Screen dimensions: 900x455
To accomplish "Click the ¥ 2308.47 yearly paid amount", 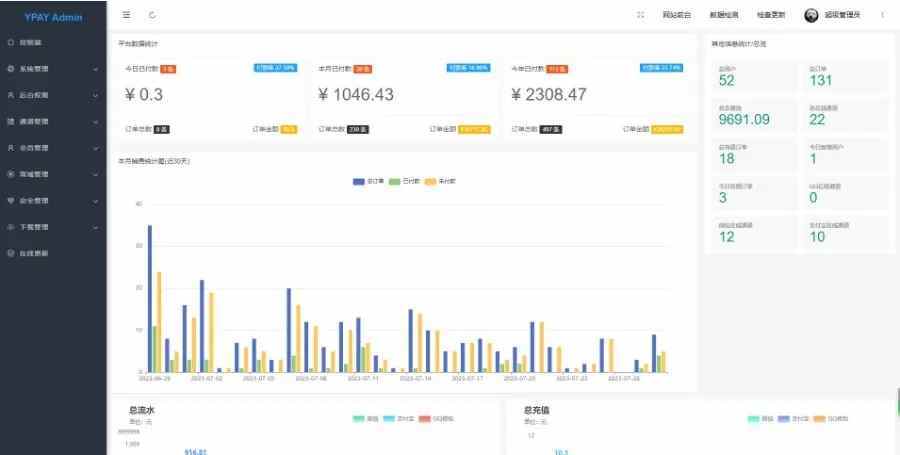I will coord(549,95).
